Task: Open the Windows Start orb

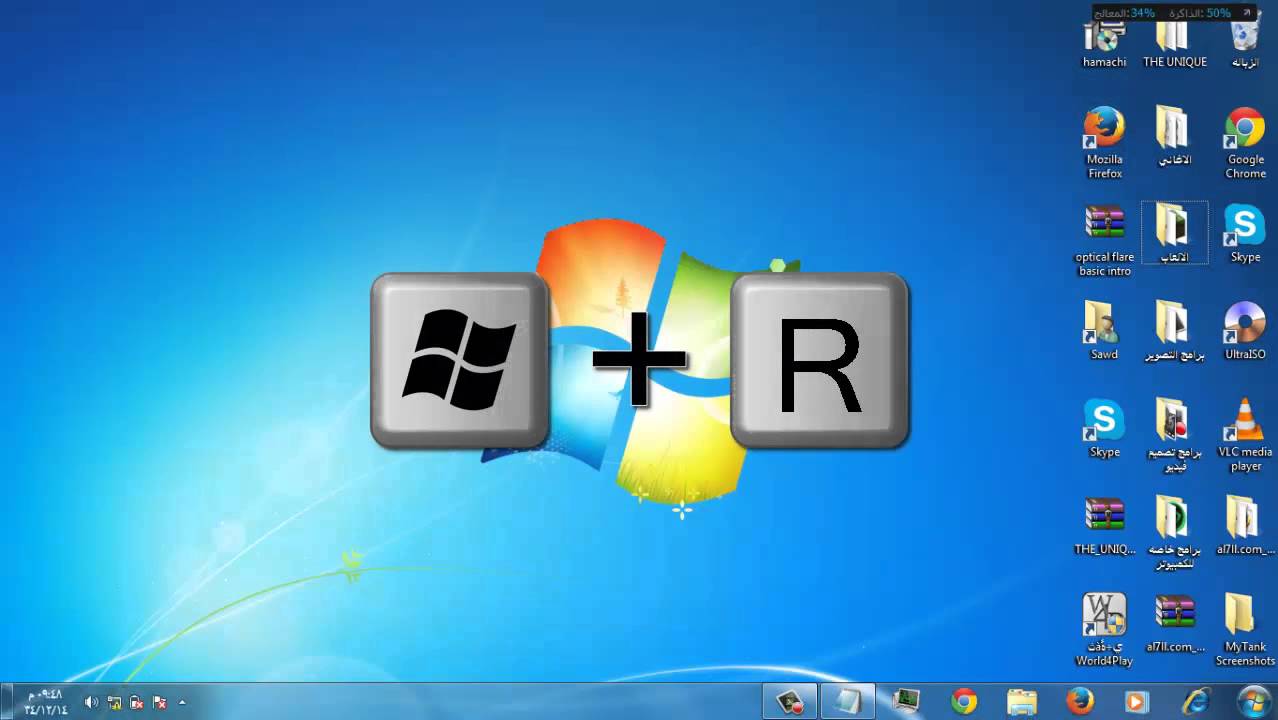Action: [1252, 701]
